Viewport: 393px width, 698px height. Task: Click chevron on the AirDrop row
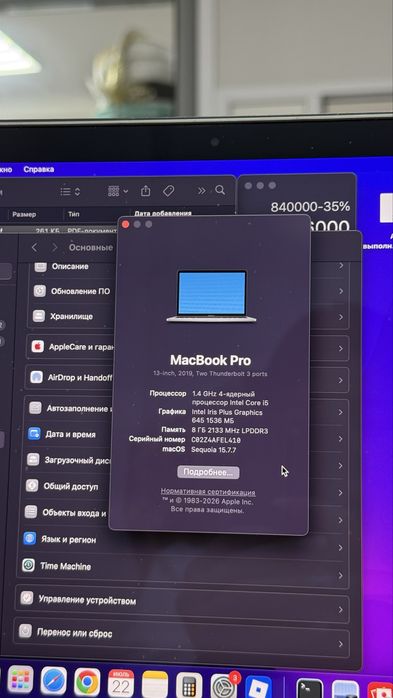point(341,381)
